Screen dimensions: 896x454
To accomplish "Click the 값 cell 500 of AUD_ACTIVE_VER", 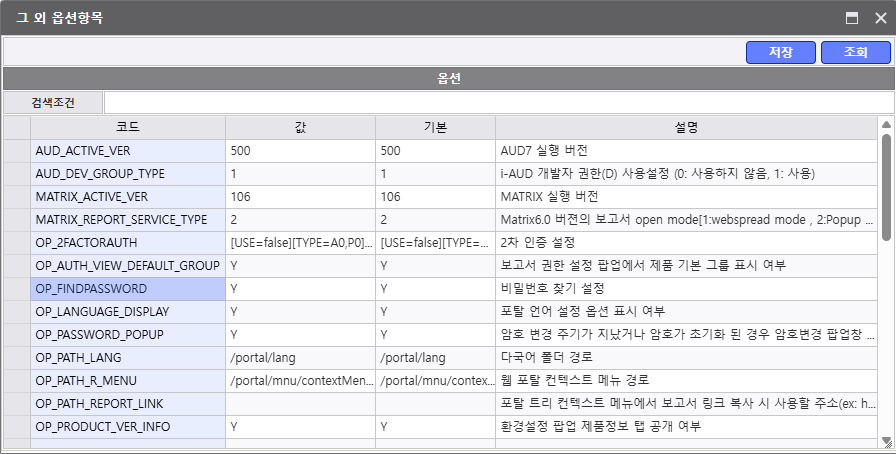I will point(301,151).
